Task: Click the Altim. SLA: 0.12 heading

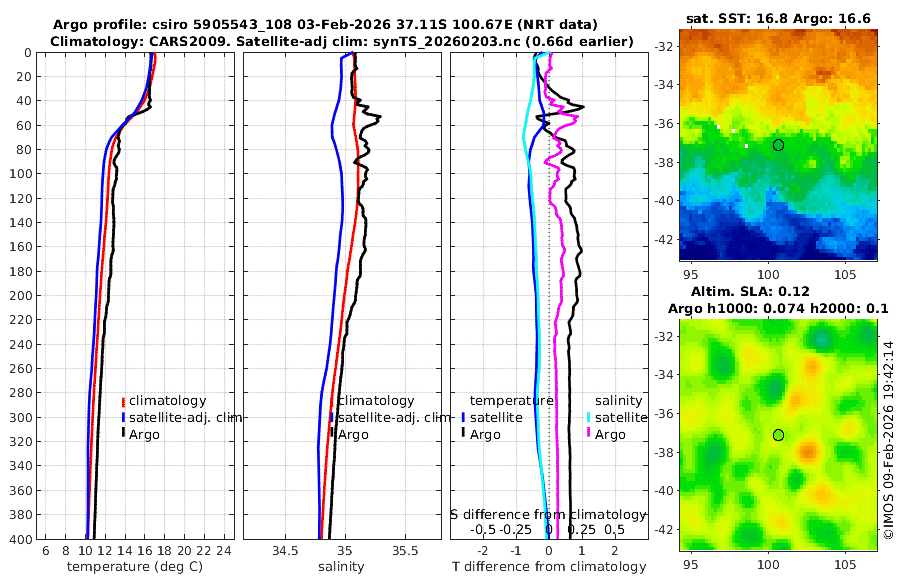Action: click(x=750, y=291)
